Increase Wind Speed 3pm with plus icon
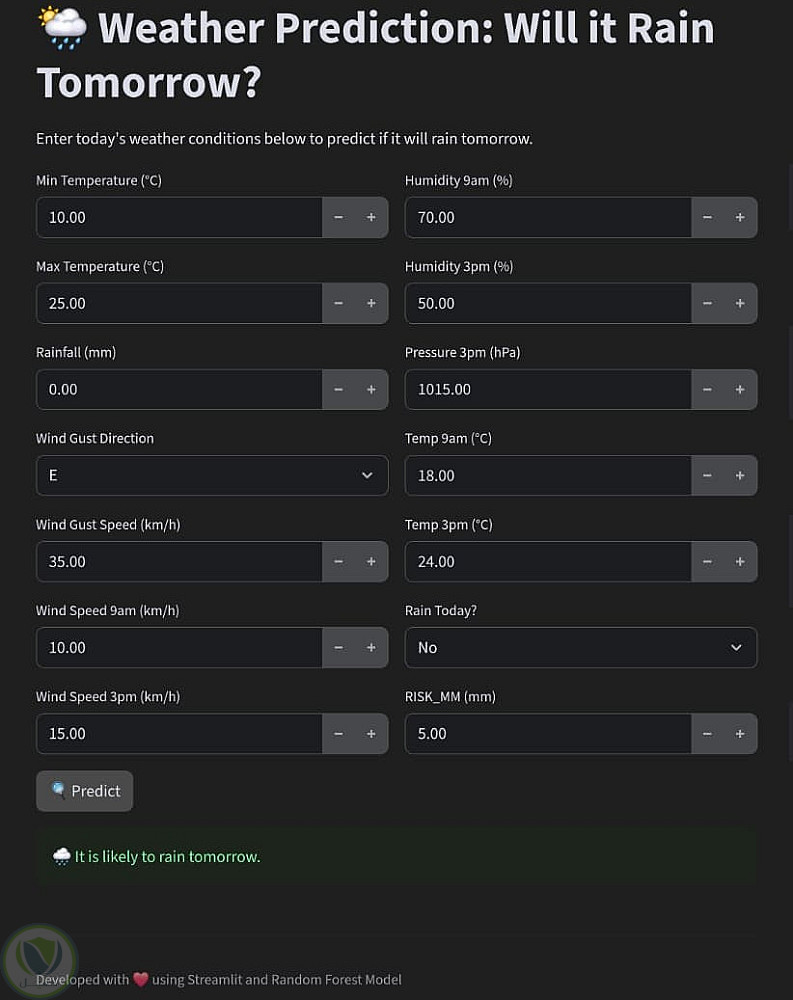 371,733
